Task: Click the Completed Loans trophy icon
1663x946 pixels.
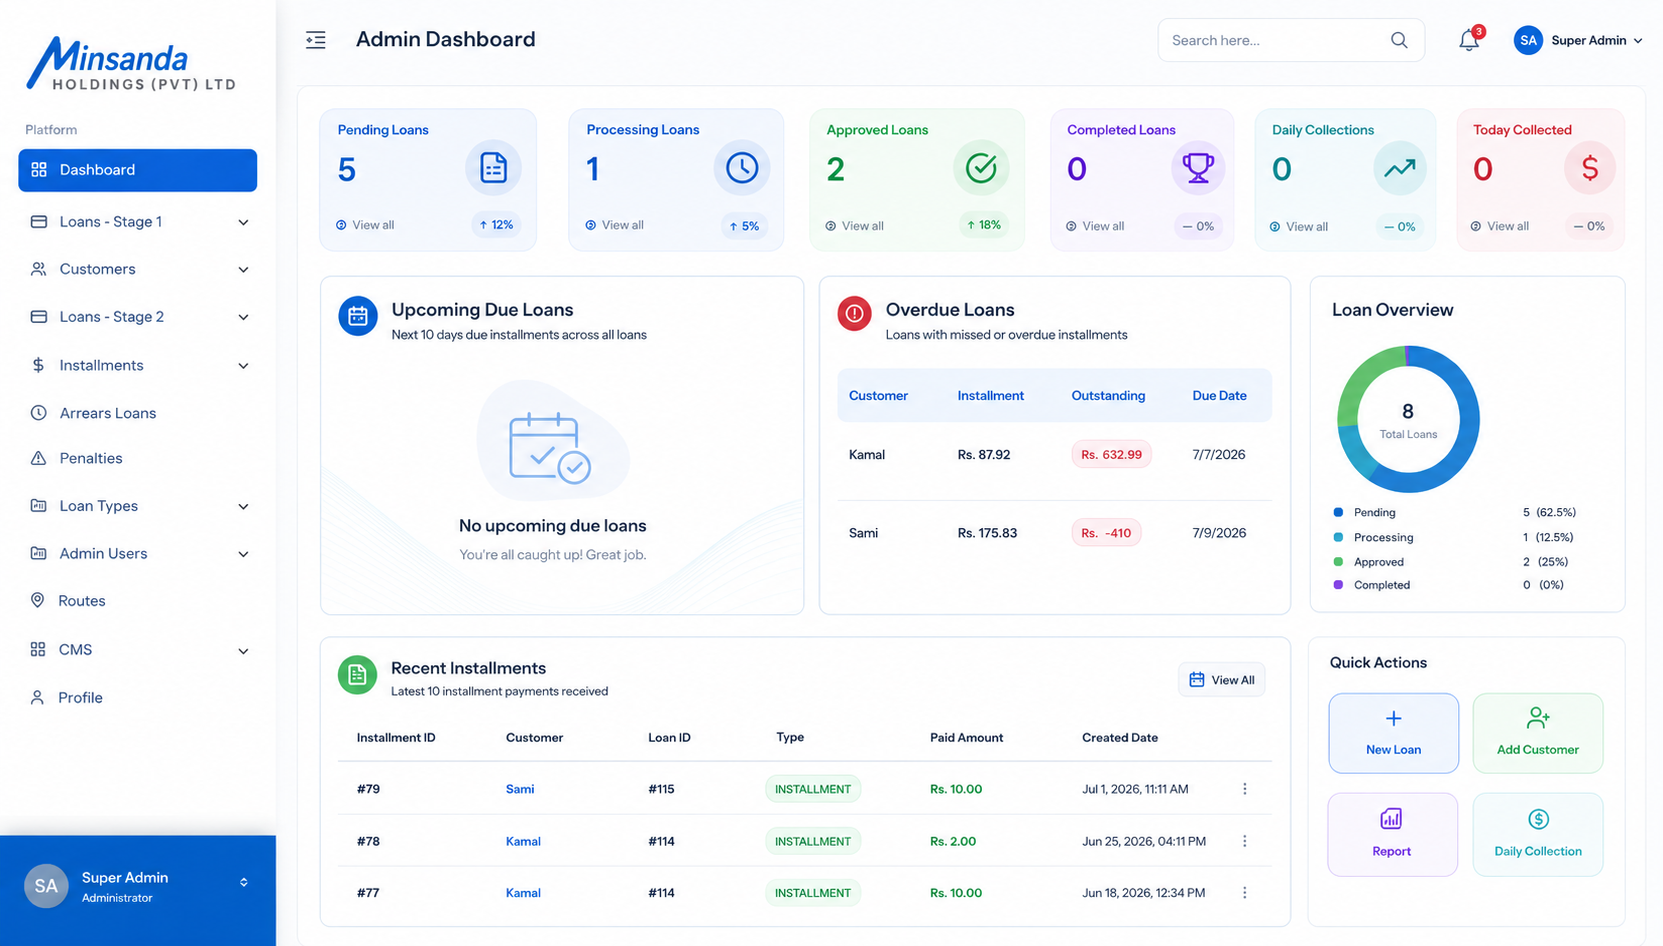Action: point(1198,168)
